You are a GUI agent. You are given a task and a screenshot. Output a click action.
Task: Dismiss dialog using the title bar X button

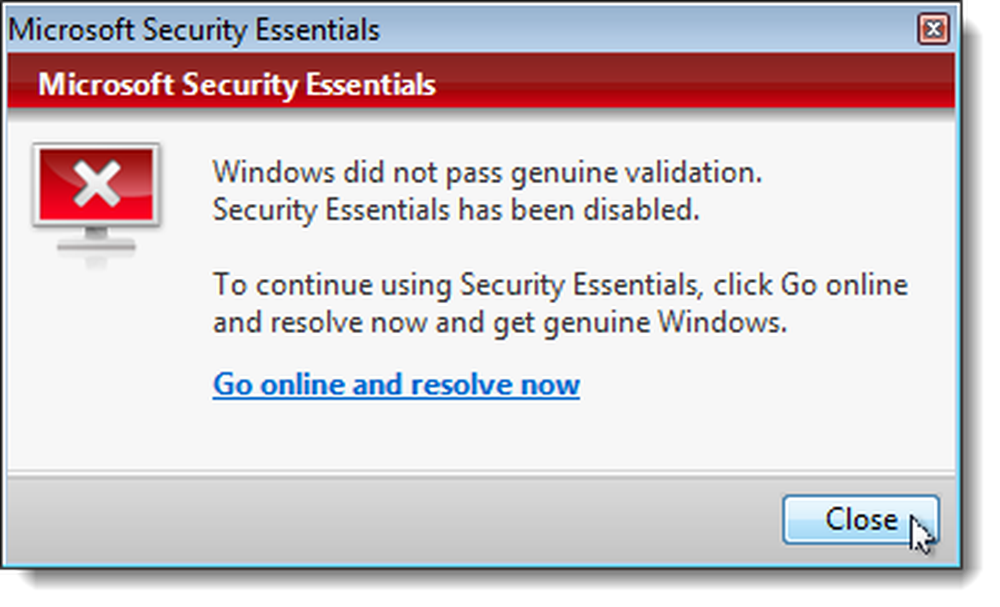933,29
